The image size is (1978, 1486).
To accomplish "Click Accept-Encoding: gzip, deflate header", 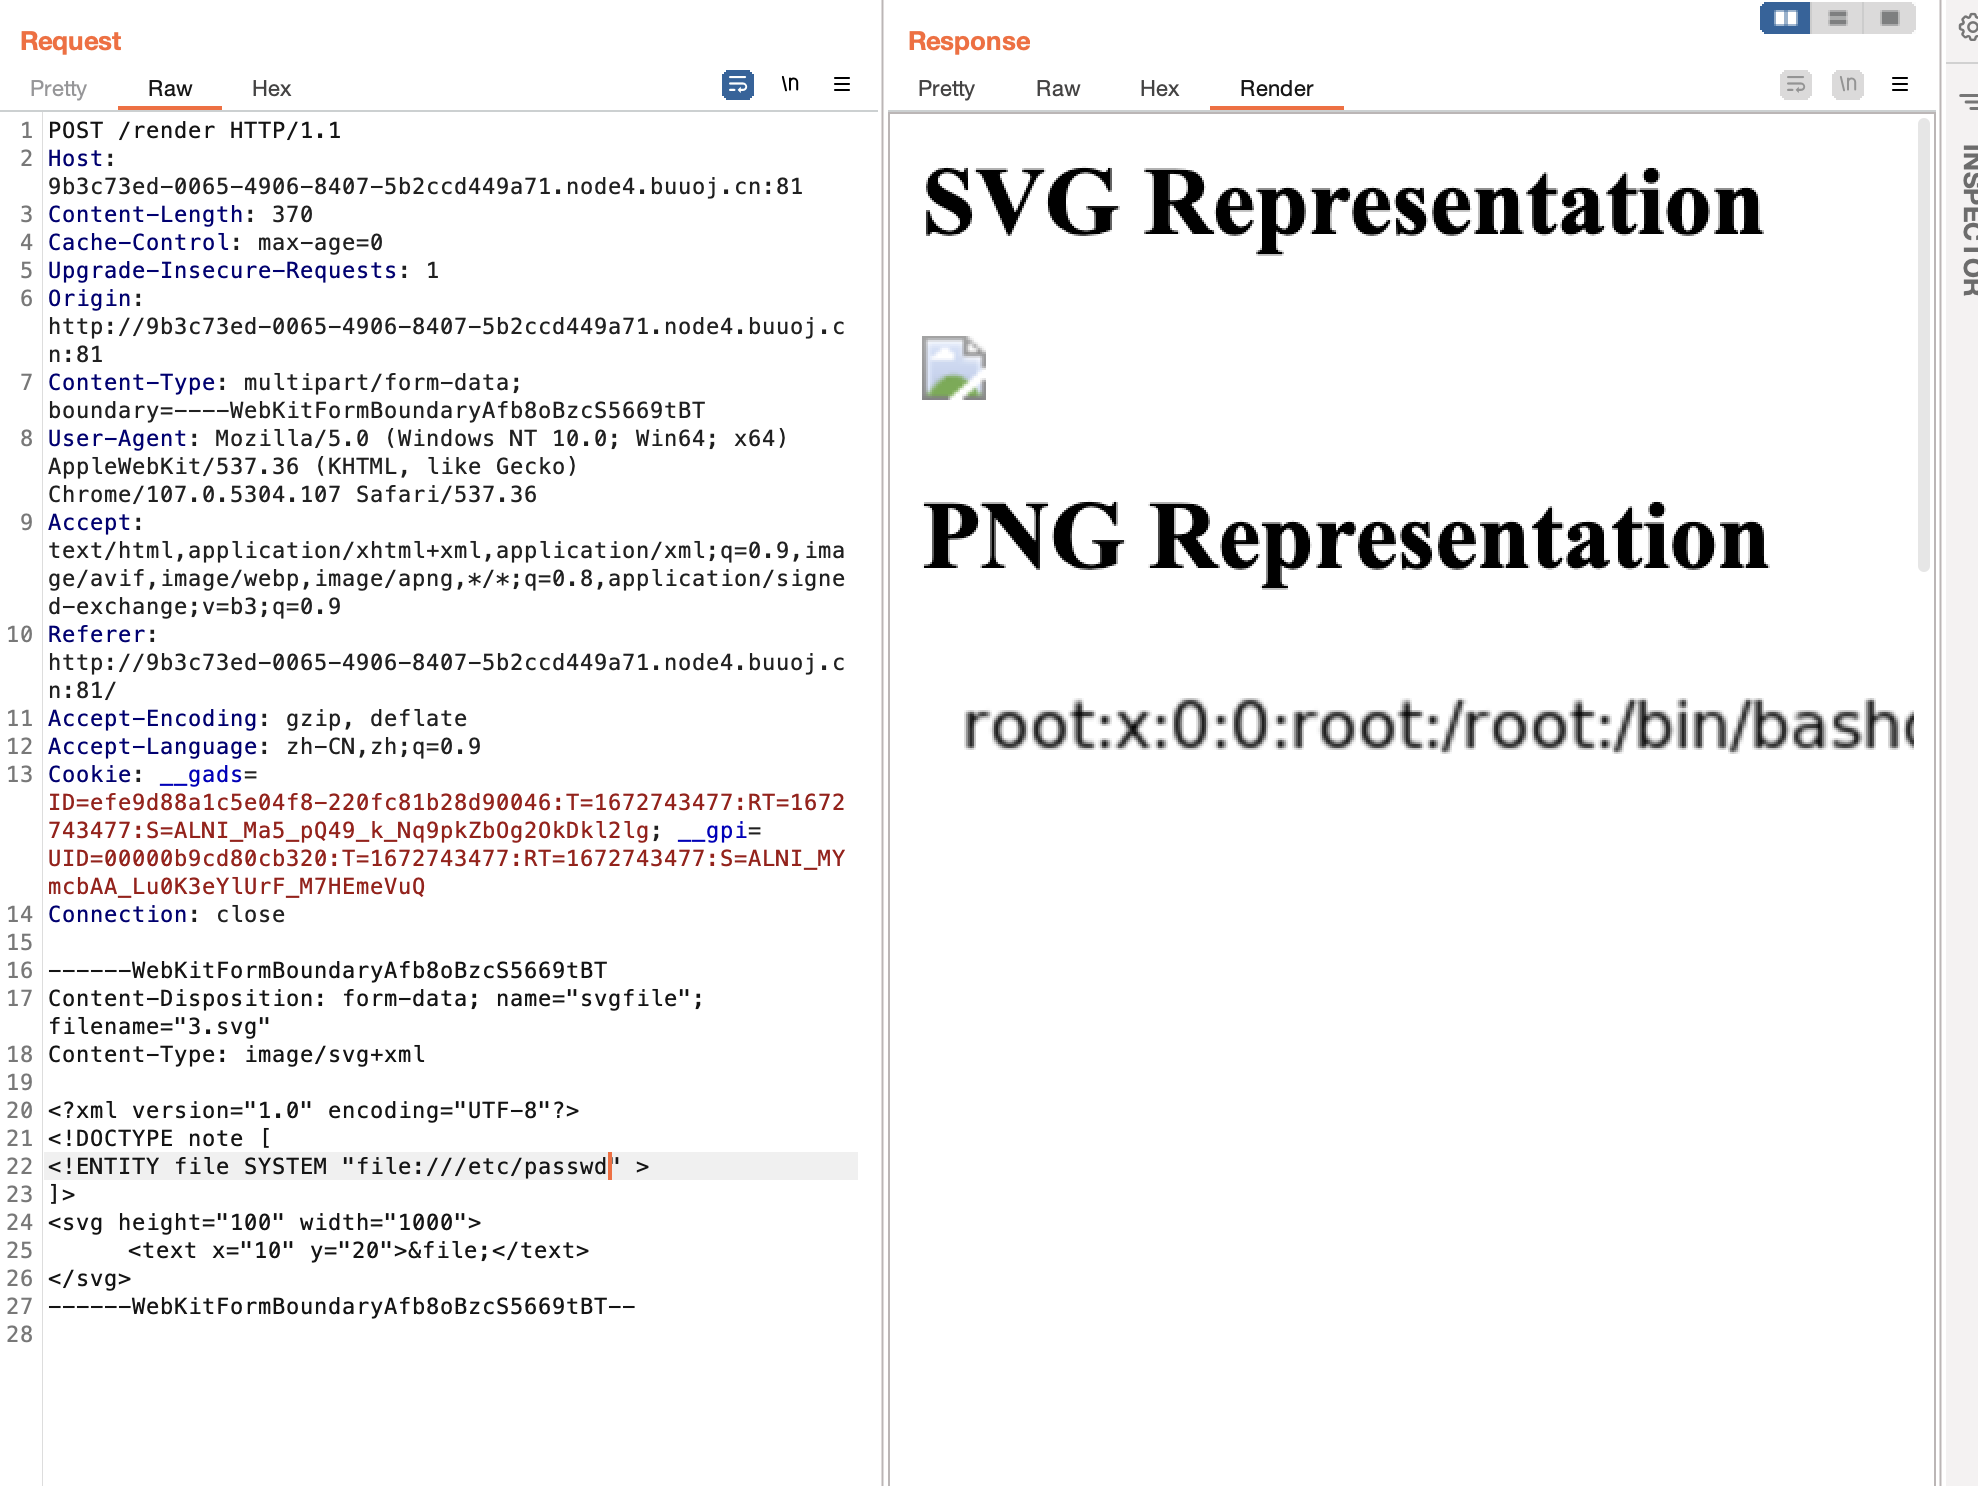I will pos(258,718).
